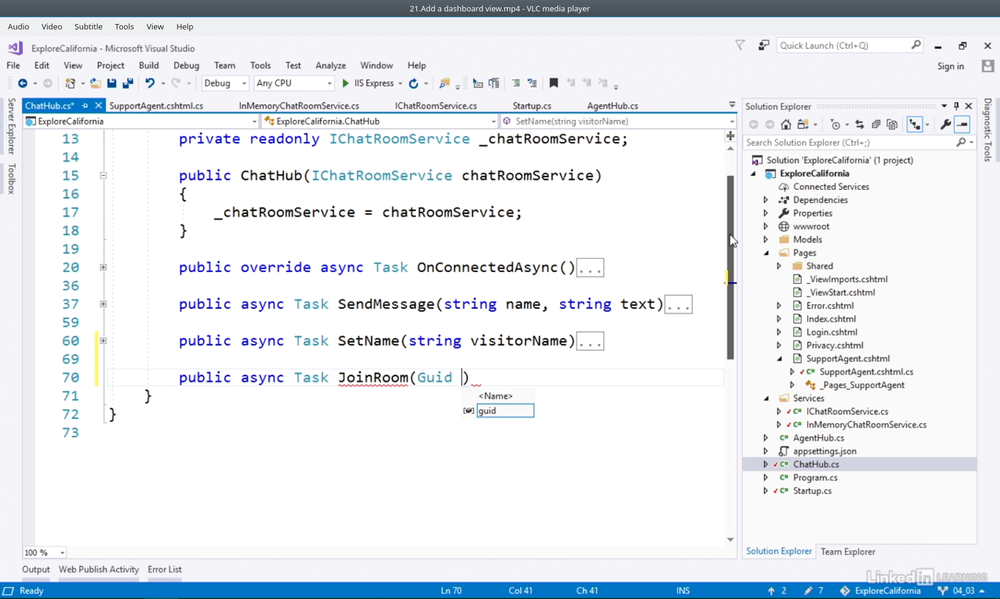
Task: Click editor vertical scrollbar thumb
Action: pyautogui.click(x=730, y=267)
